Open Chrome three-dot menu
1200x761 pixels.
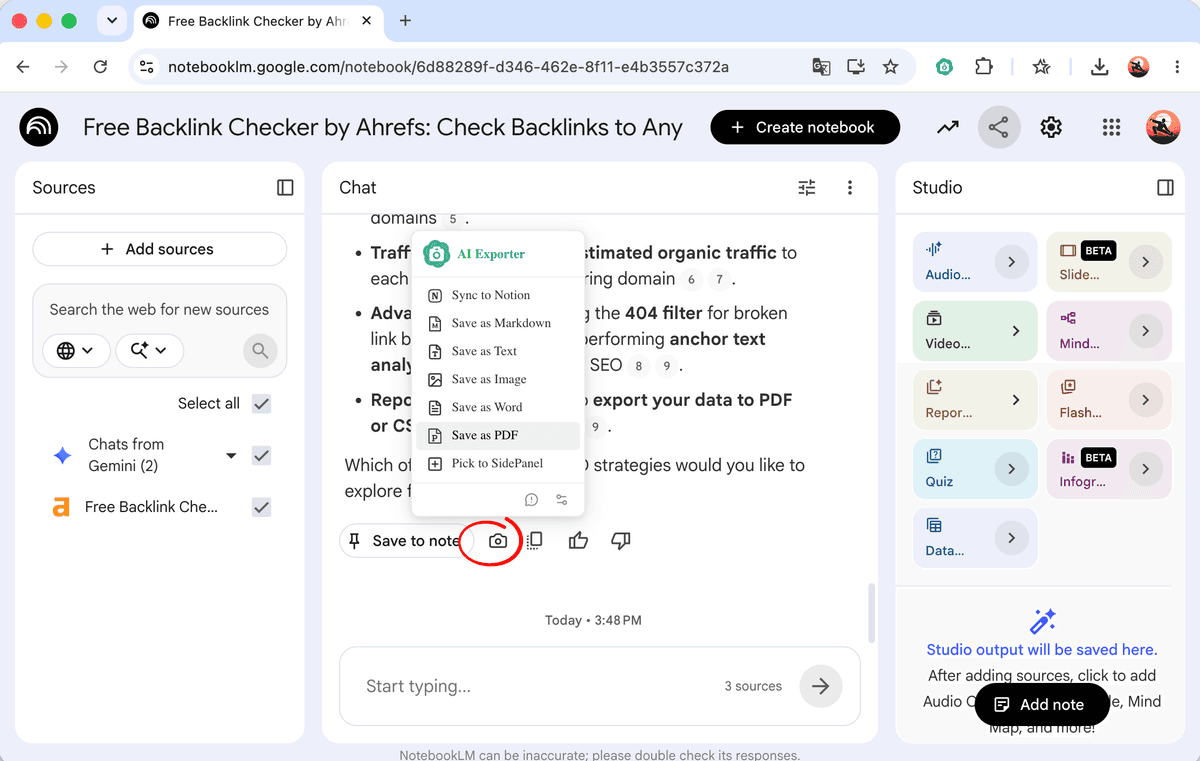coord(1177,67)
